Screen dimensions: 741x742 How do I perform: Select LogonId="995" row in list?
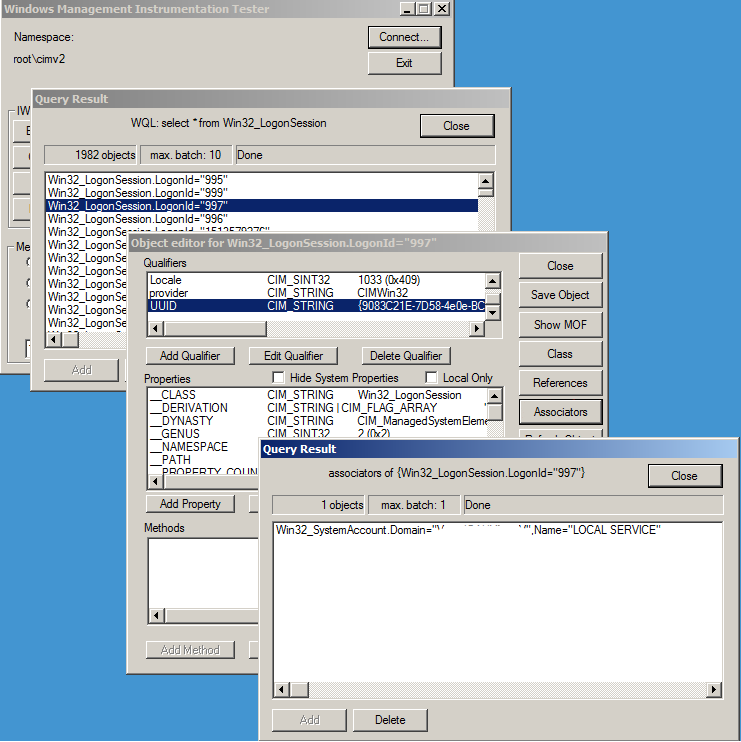point(262,180)
